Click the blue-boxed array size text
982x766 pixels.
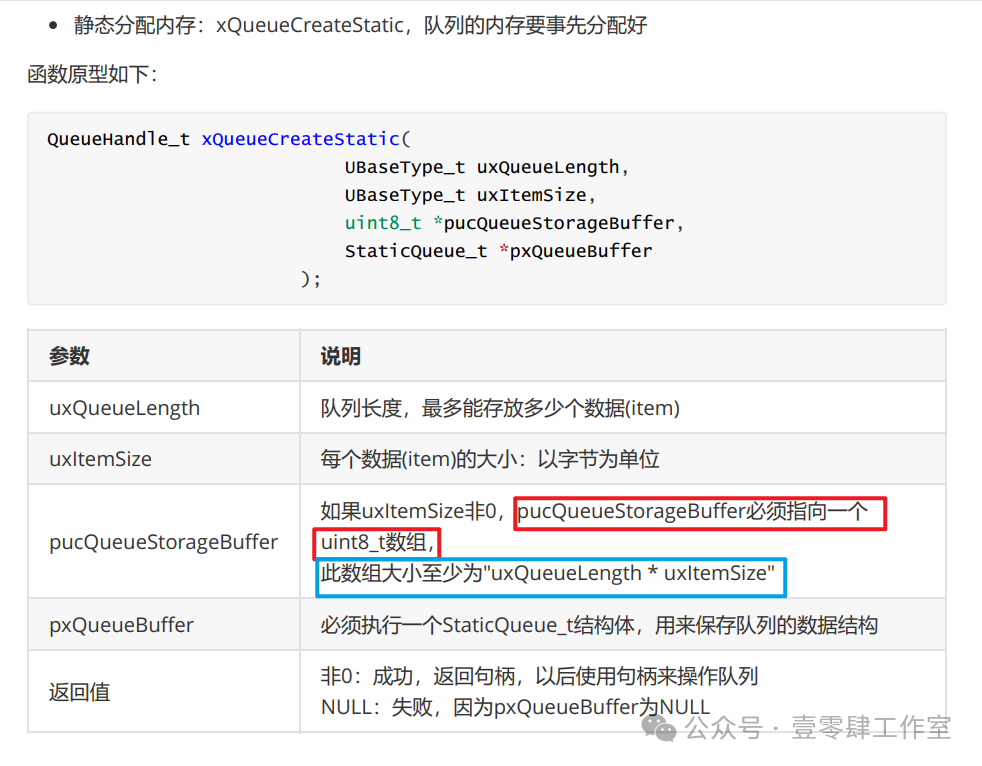click(548, 573)
